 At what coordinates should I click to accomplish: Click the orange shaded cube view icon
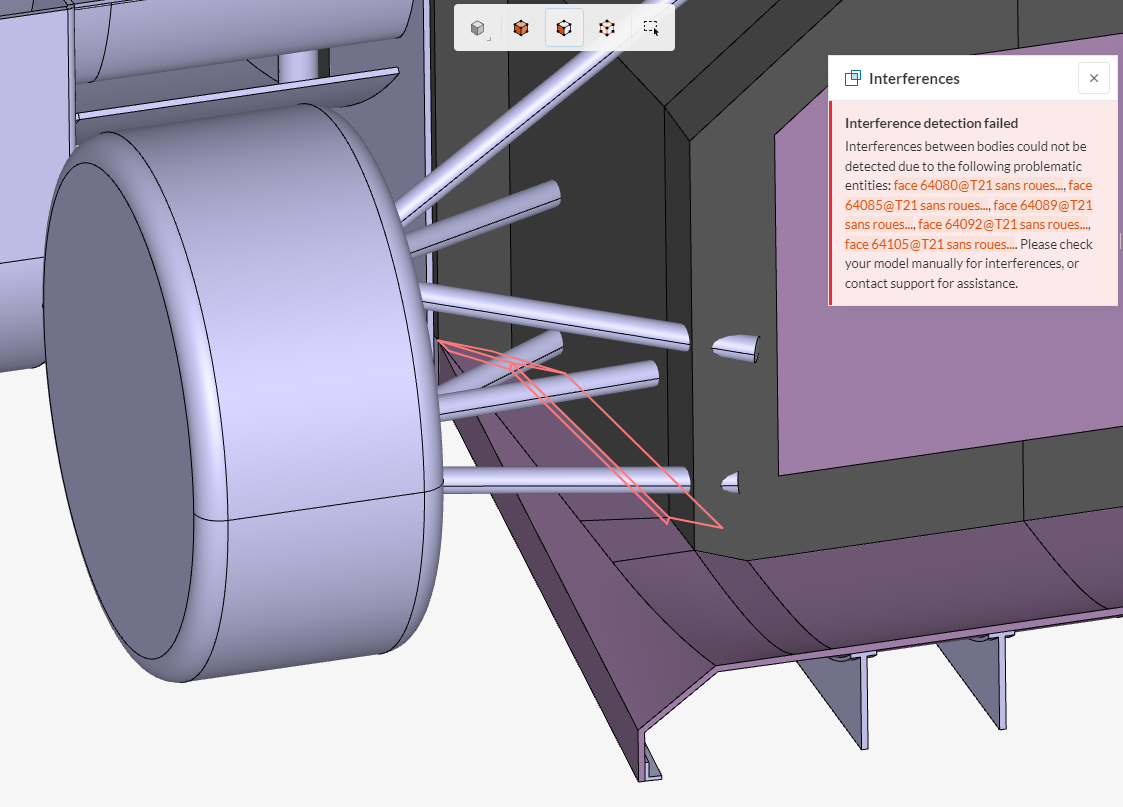click(520, 28)
